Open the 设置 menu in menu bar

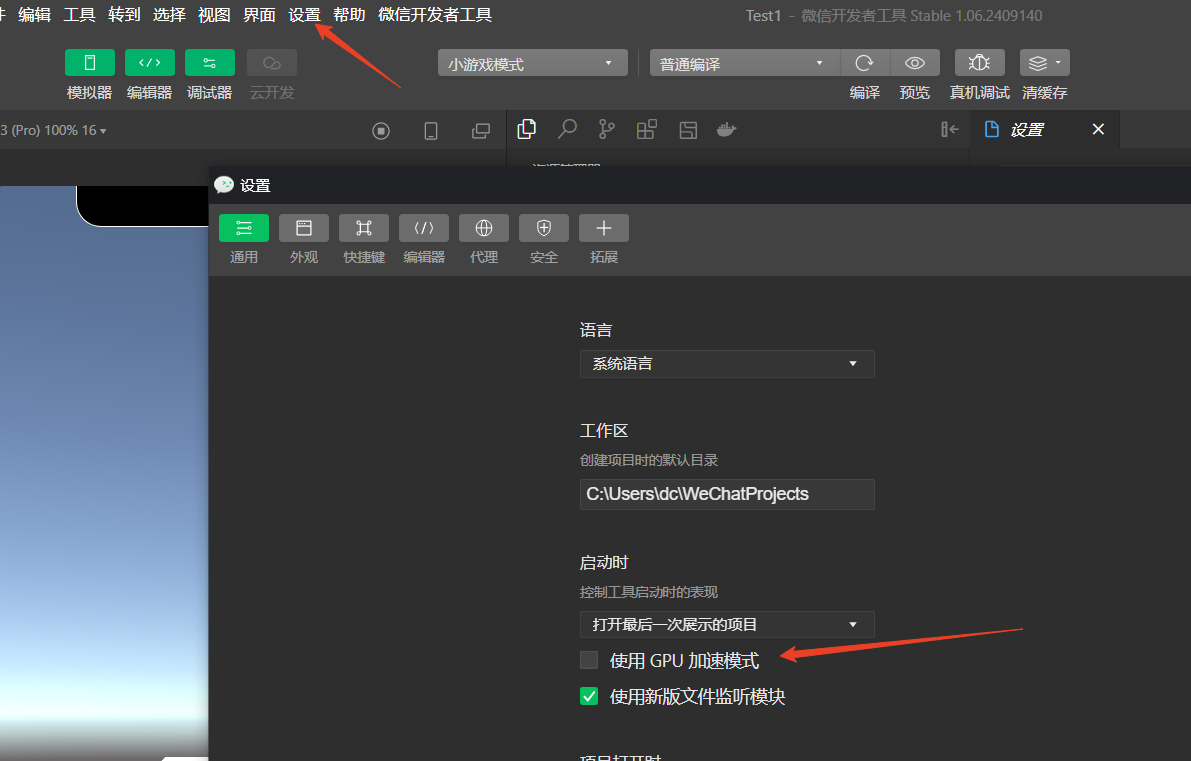tap(305, 15)
